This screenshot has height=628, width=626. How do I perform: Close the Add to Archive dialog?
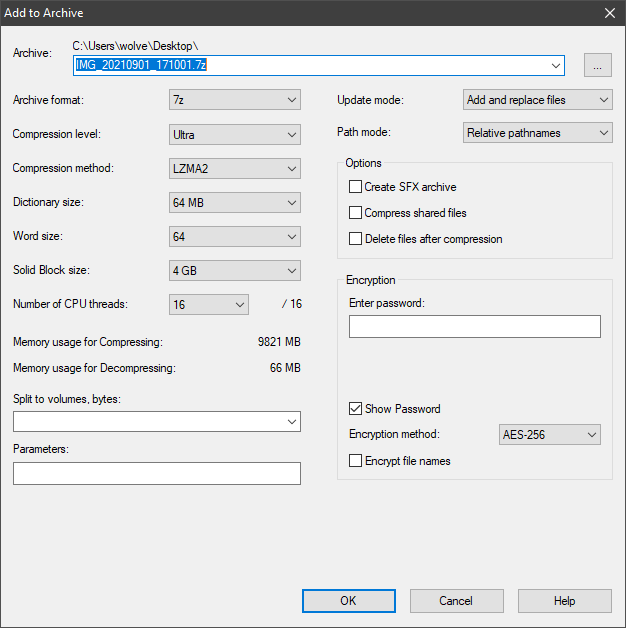610,13
